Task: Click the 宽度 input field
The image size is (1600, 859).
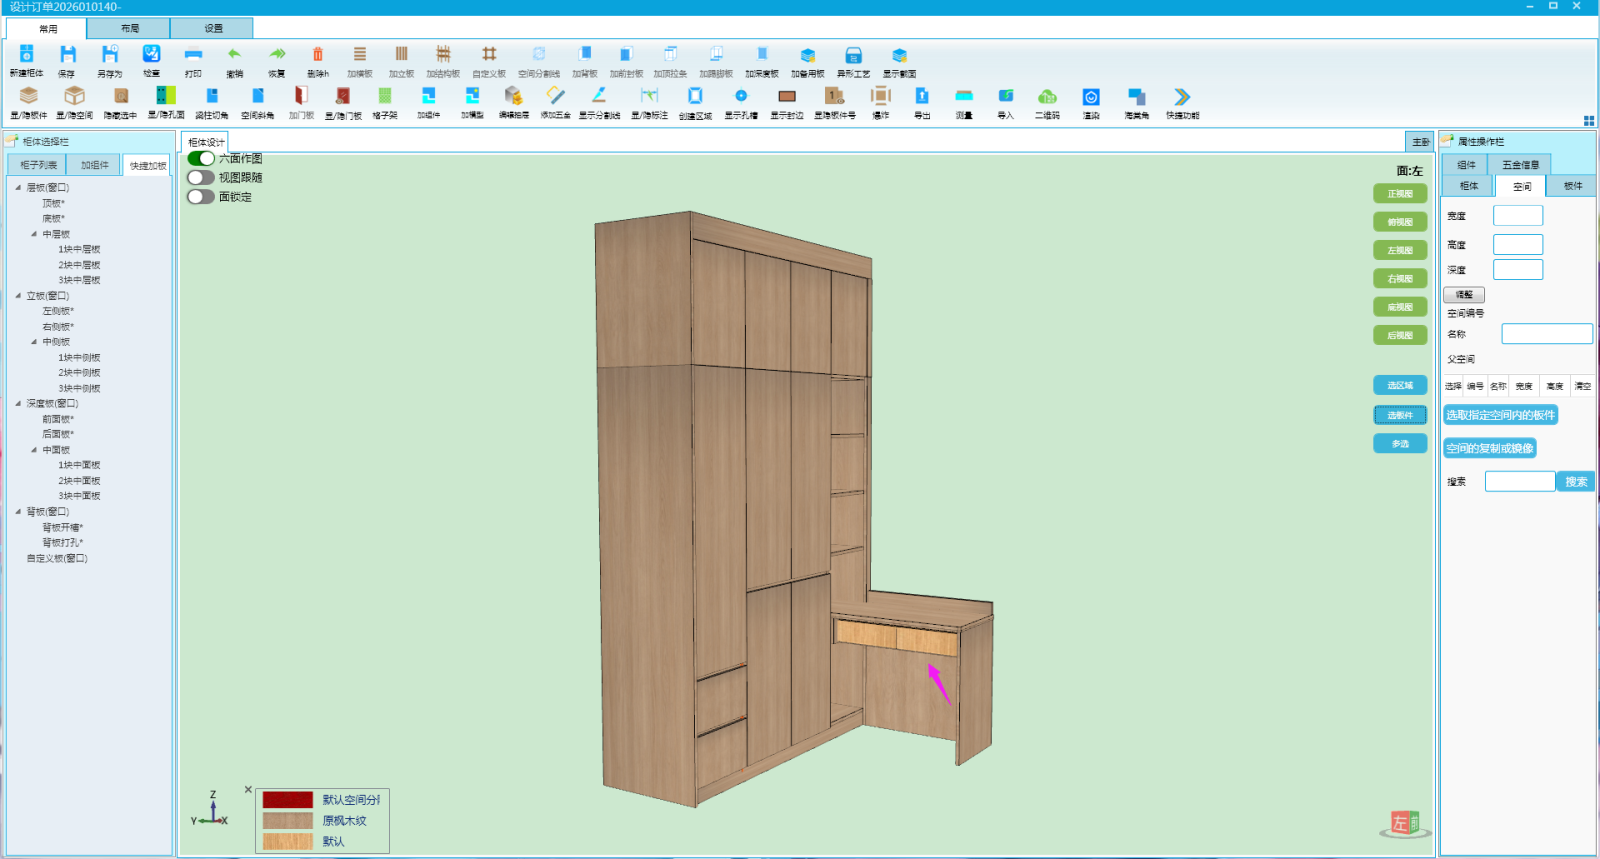Action: [x=1518, y=216]
